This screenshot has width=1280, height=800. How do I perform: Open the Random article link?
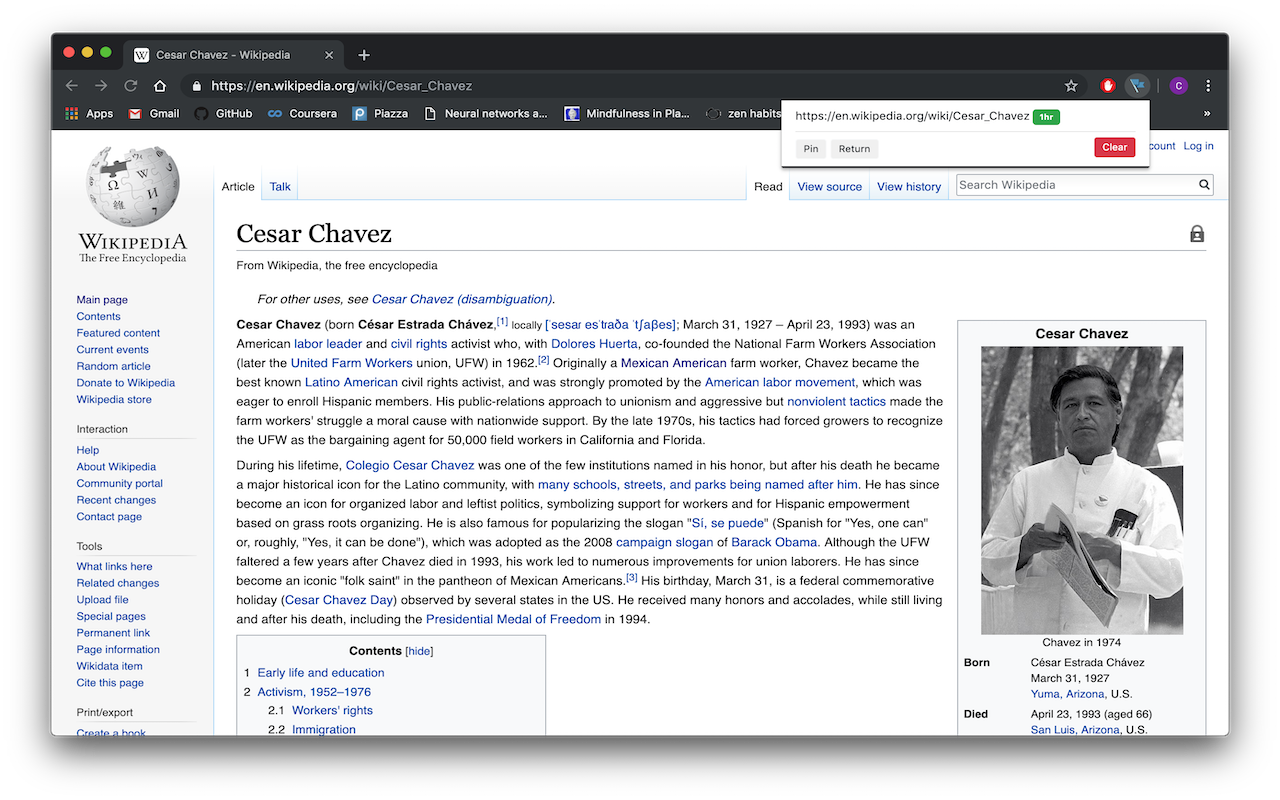113,366
